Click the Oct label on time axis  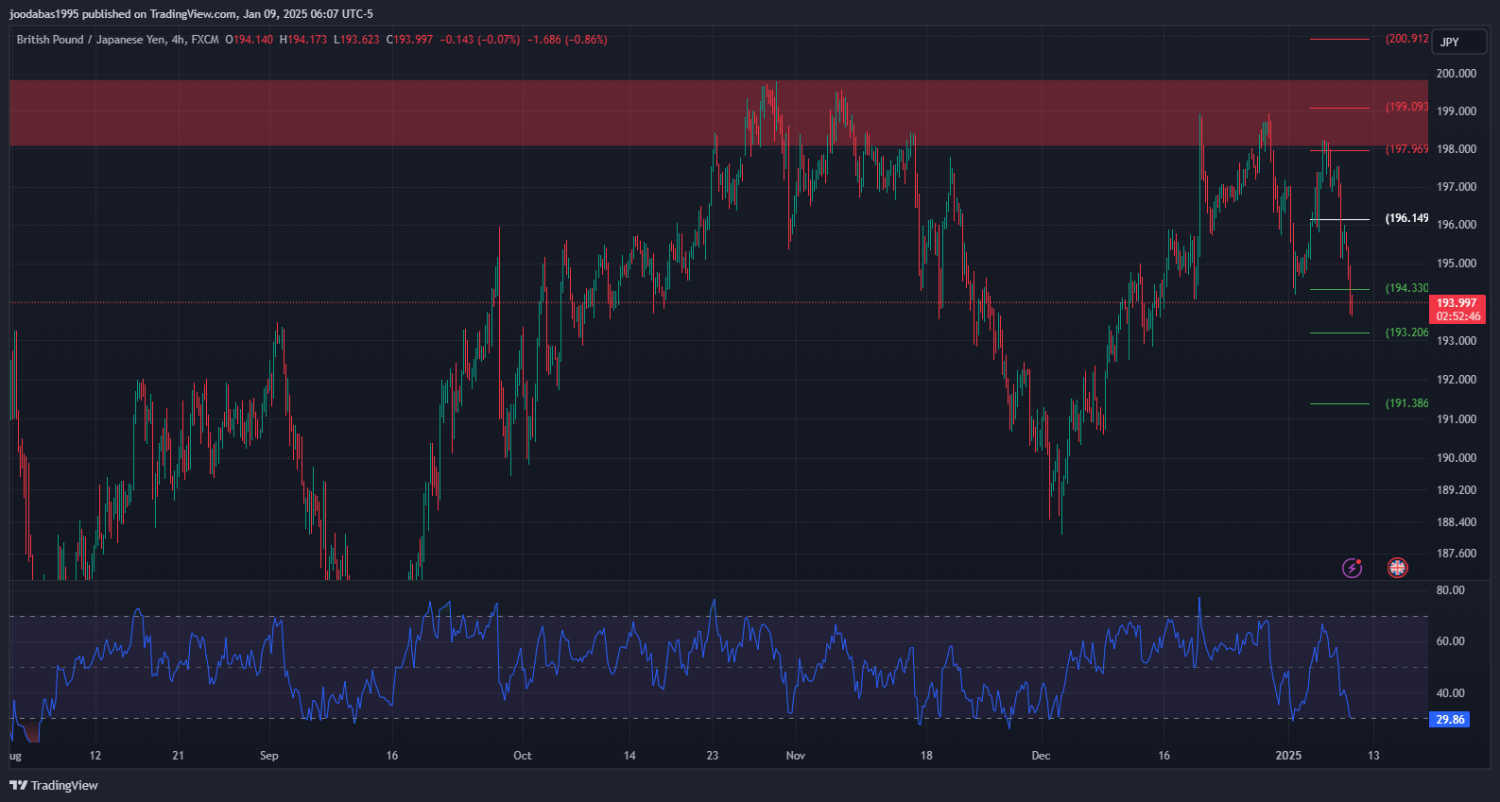520,754
